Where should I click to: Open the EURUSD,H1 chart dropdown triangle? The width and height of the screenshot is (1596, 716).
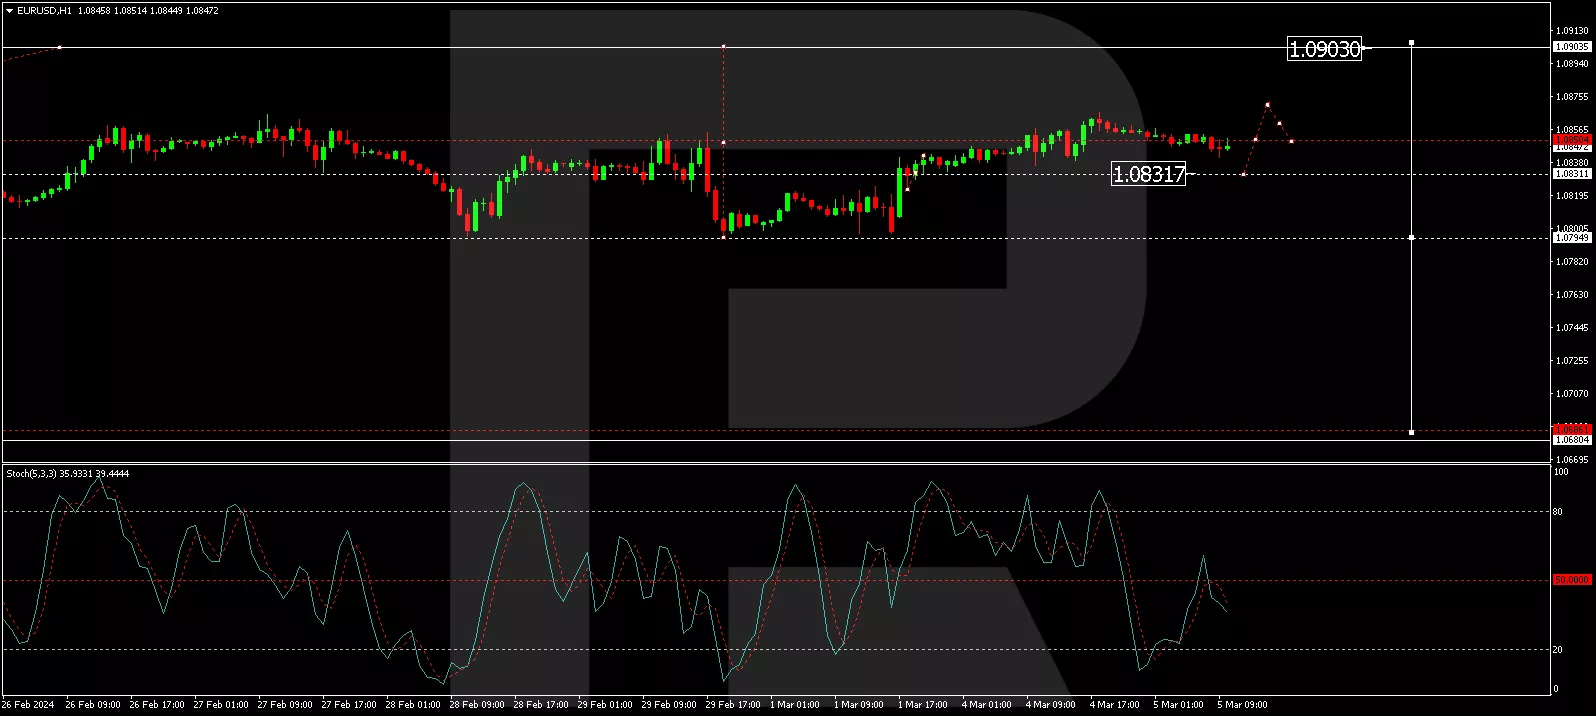pyautogui.click(x=9, y=11)
